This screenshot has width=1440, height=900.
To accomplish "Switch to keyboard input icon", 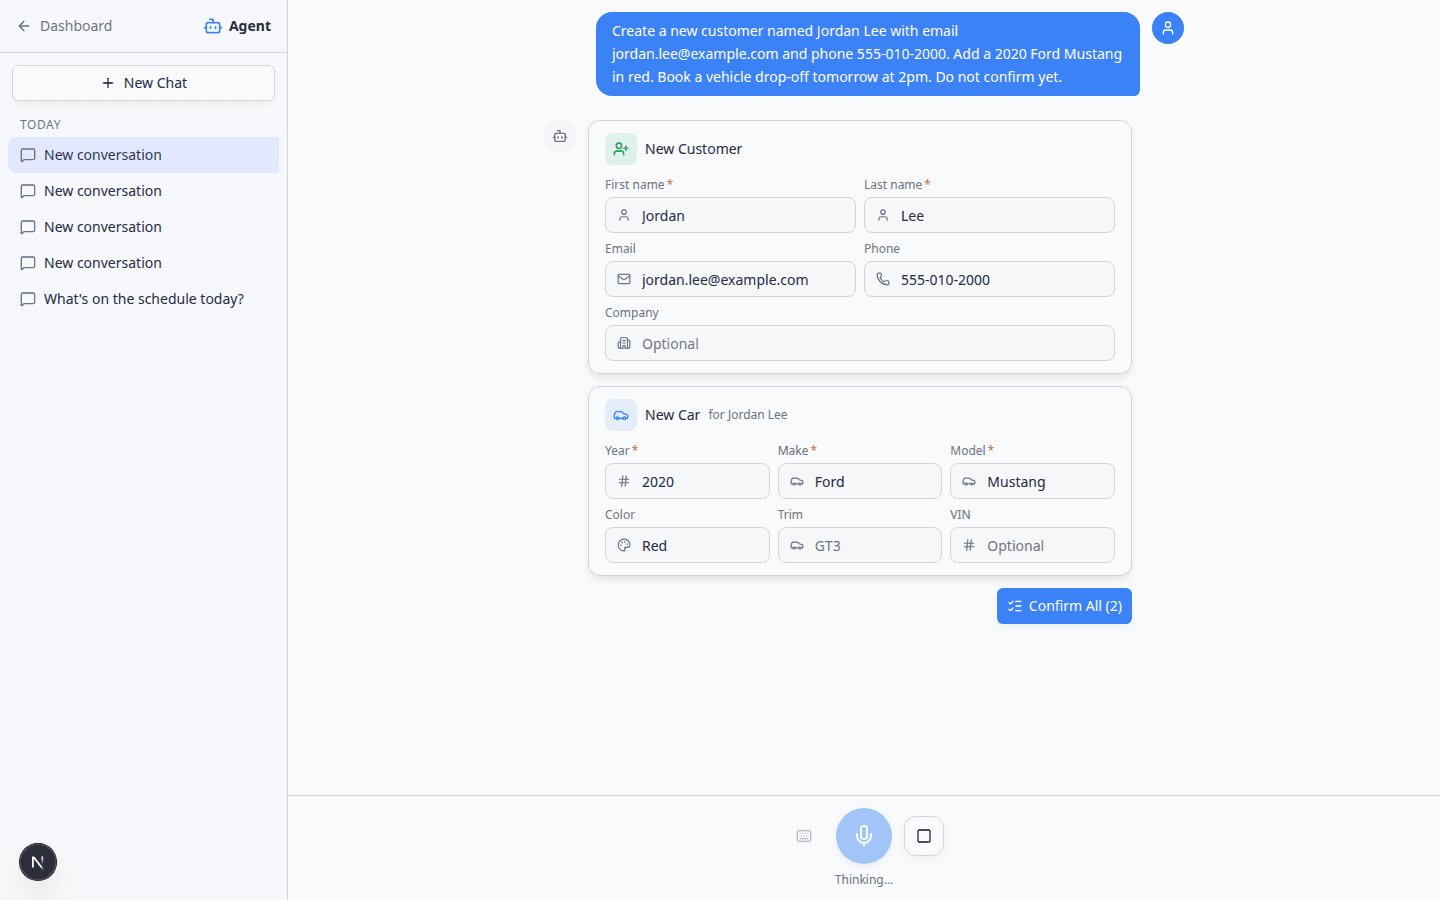I will point(804,836).
